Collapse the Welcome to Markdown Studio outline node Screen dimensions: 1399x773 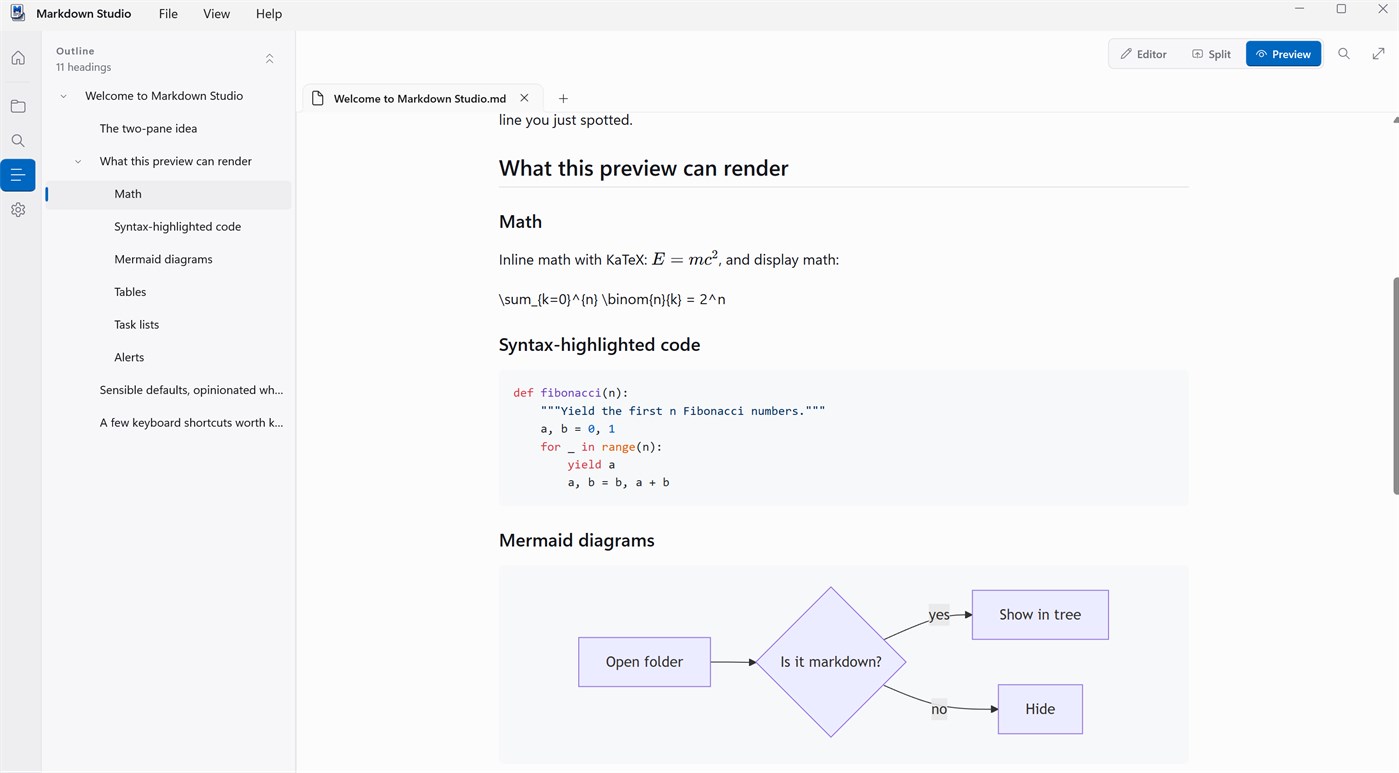[64, 96]
